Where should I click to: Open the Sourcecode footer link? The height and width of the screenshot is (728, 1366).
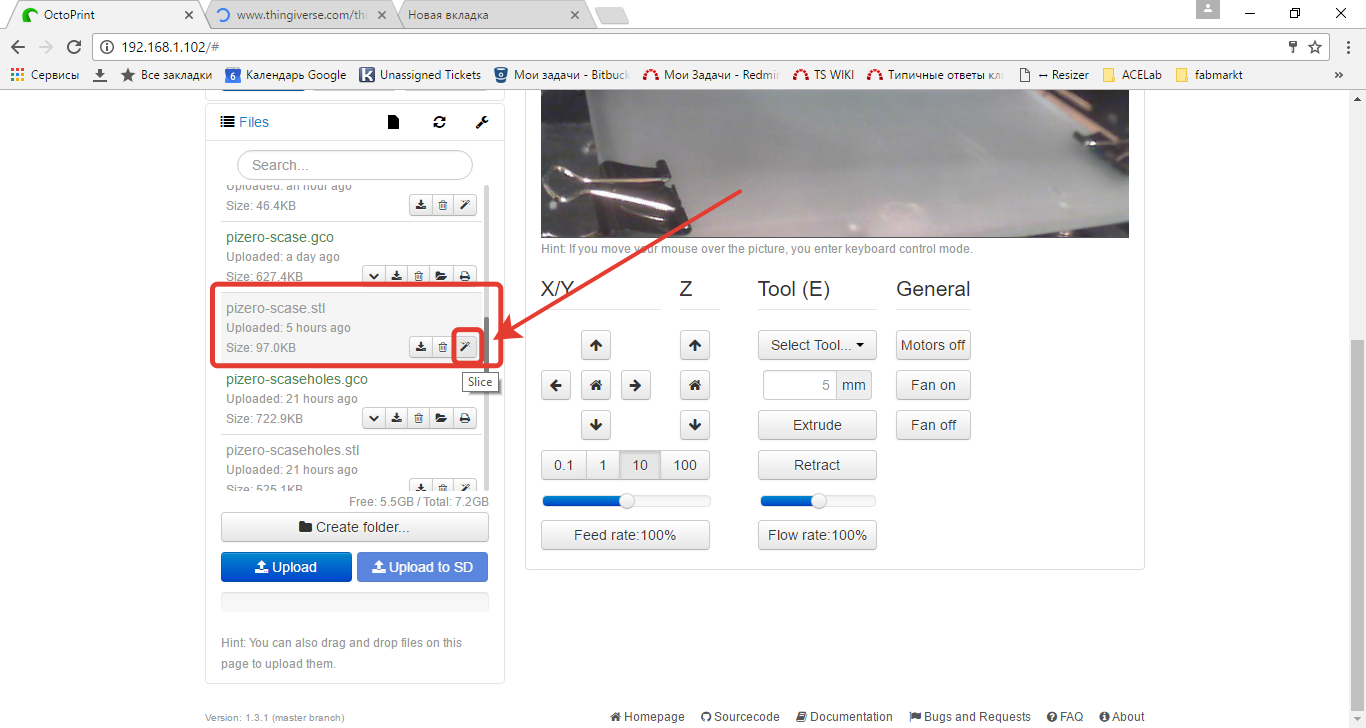point(740,717)
